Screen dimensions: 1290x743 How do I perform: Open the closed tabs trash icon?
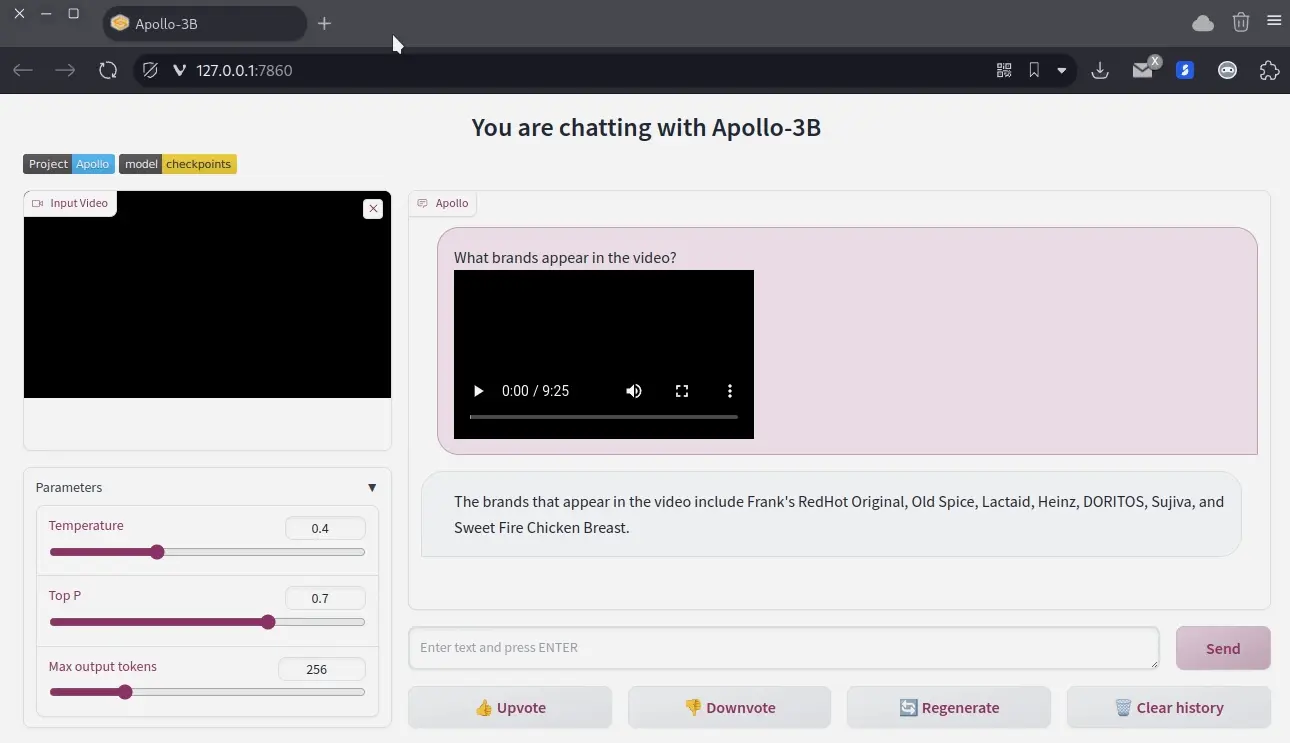click(x=1241, y=22)
